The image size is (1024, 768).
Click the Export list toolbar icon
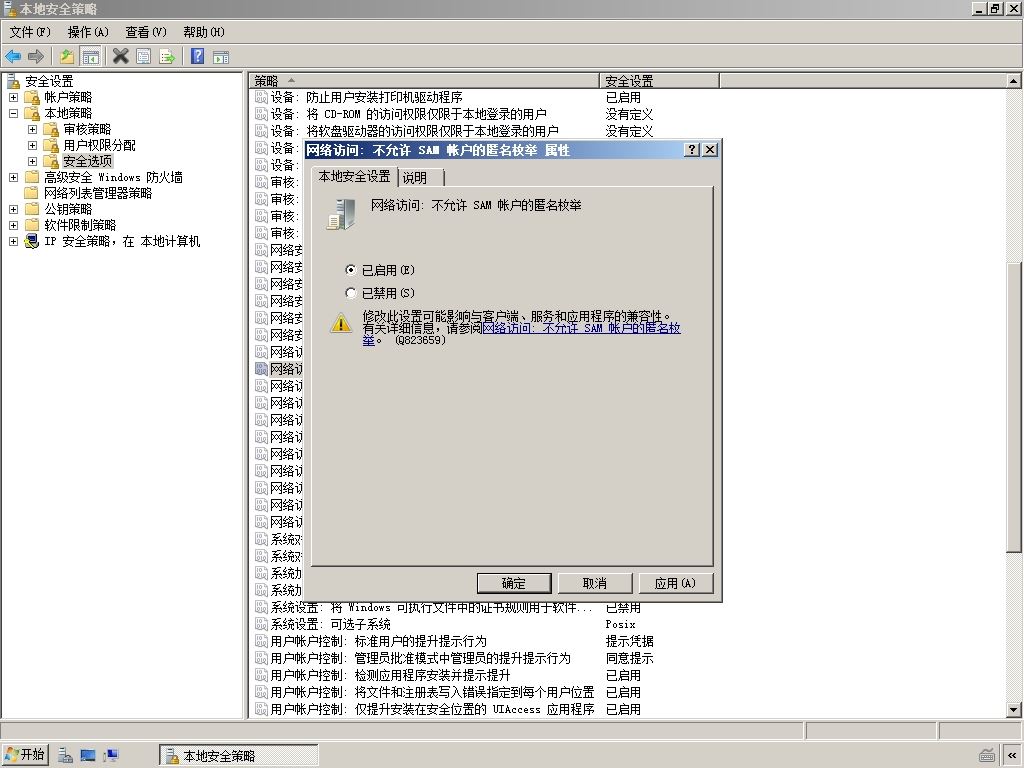point(167,57)
